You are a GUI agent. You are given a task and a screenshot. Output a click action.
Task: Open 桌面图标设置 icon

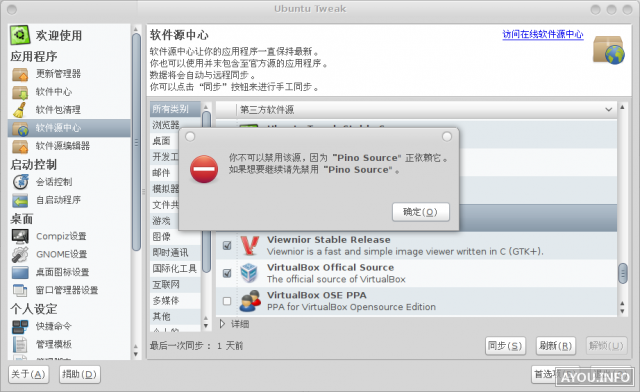click(20, 272)
